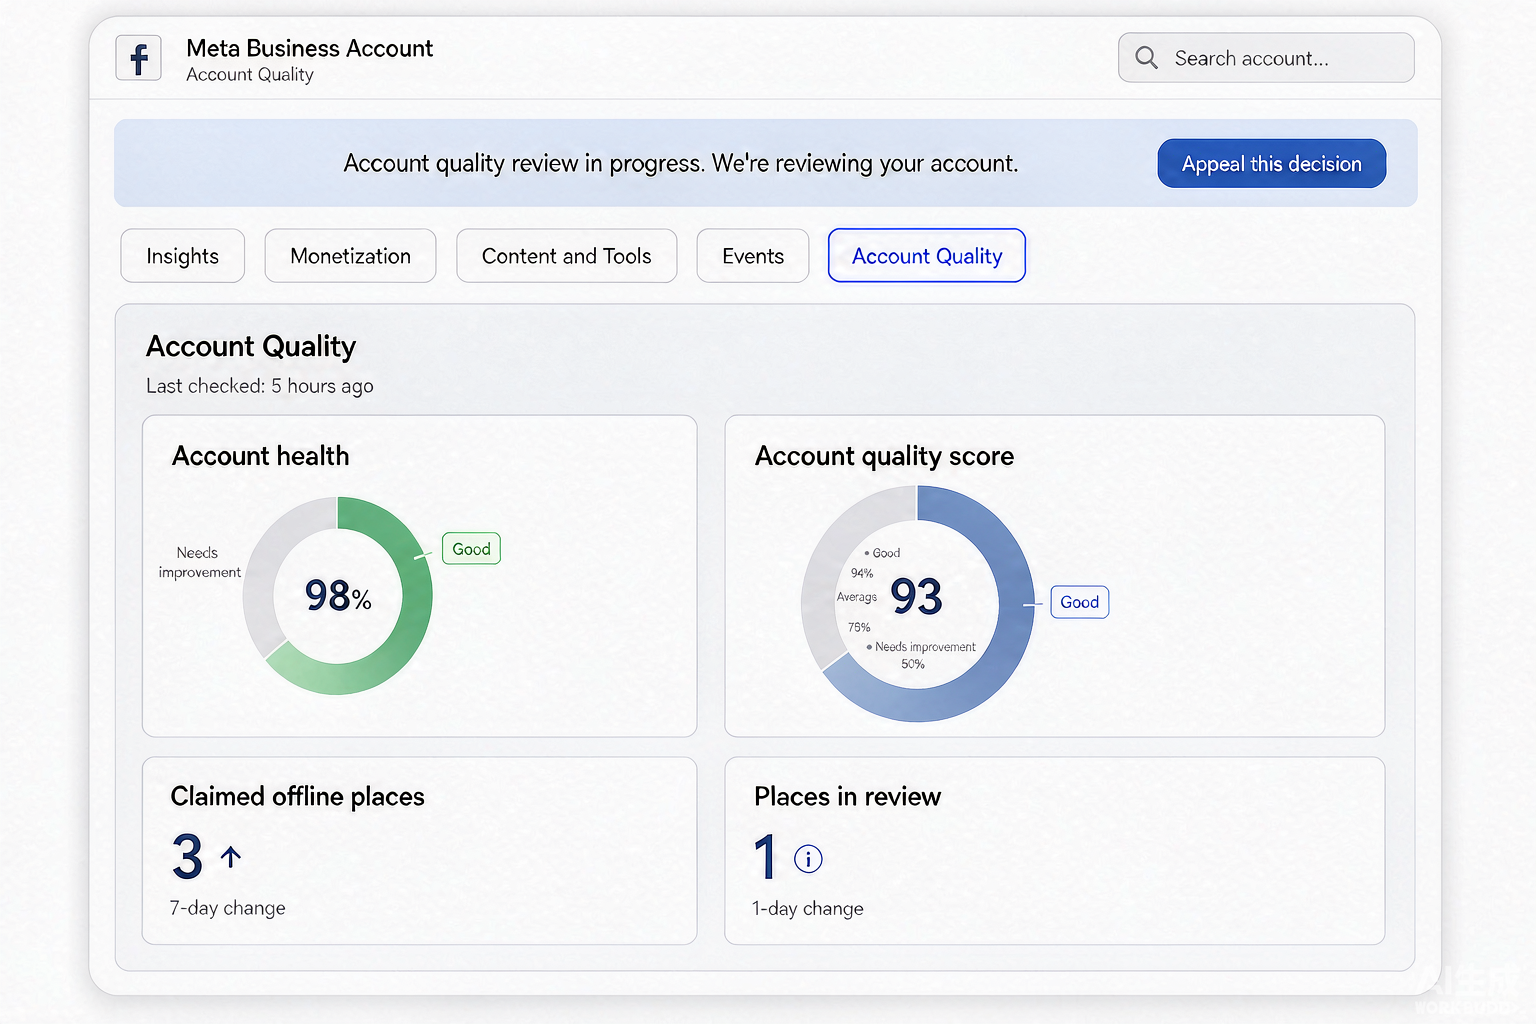Viewport: 1536px width, 1024px height.
Task: Click the Meta Business Account title
Action: 310,48
